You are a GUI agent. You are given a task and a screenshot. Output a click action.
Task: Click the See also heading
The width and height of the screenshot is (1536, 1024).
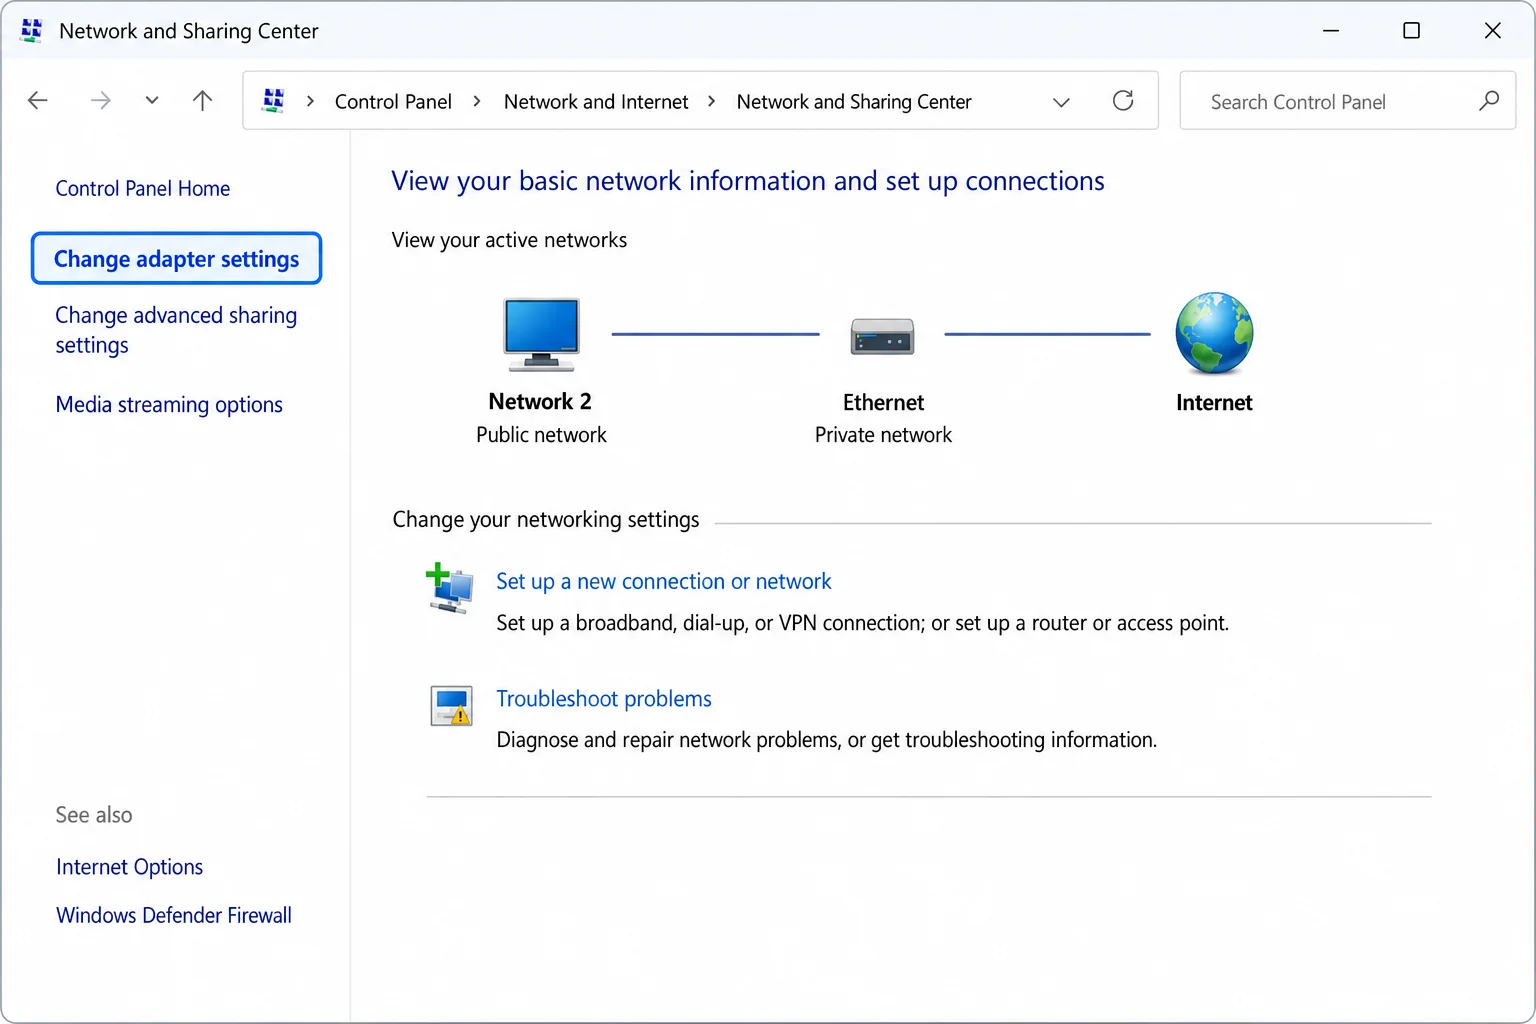click(x=94, y=815)
